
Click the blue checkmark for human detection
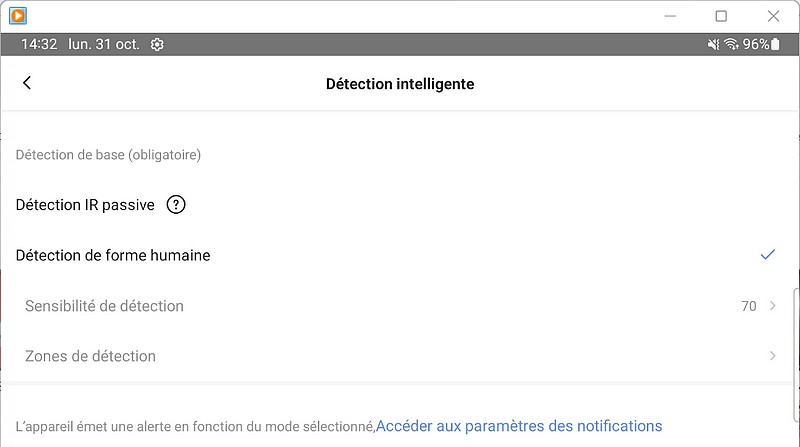(x=768, y=254)
